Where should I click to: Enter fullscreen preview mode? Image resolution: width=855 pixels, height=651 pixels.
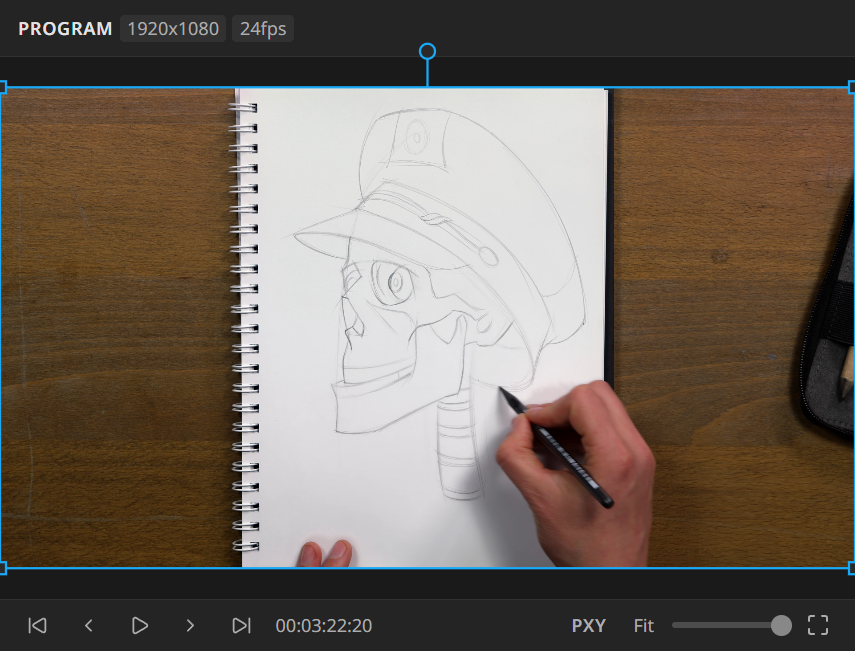tap(817, 625)
